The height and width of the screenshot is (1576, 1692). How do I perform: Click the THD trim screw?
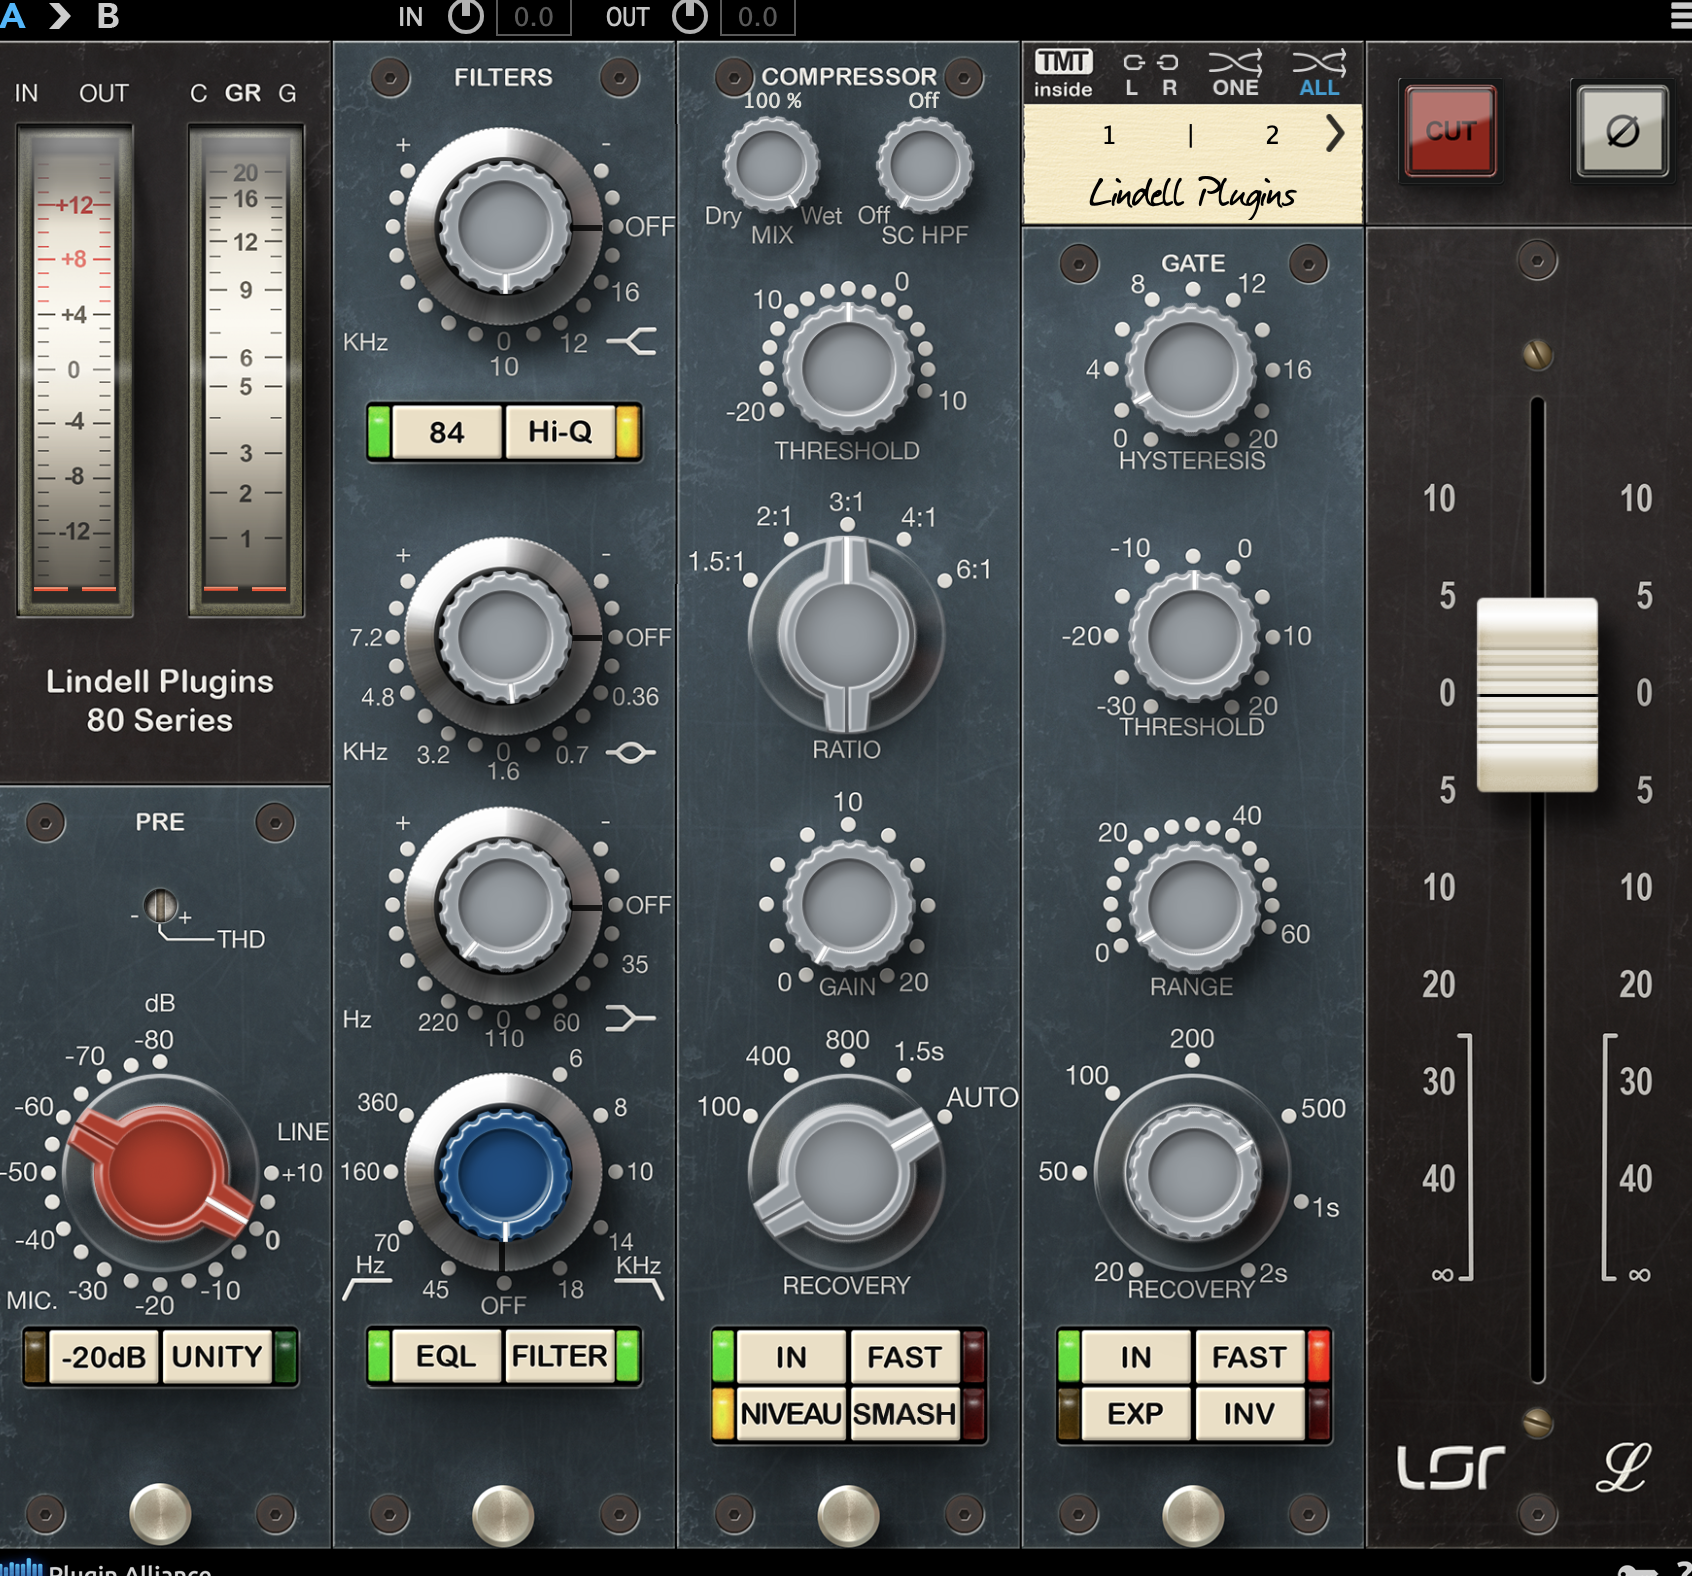(160, 906)
